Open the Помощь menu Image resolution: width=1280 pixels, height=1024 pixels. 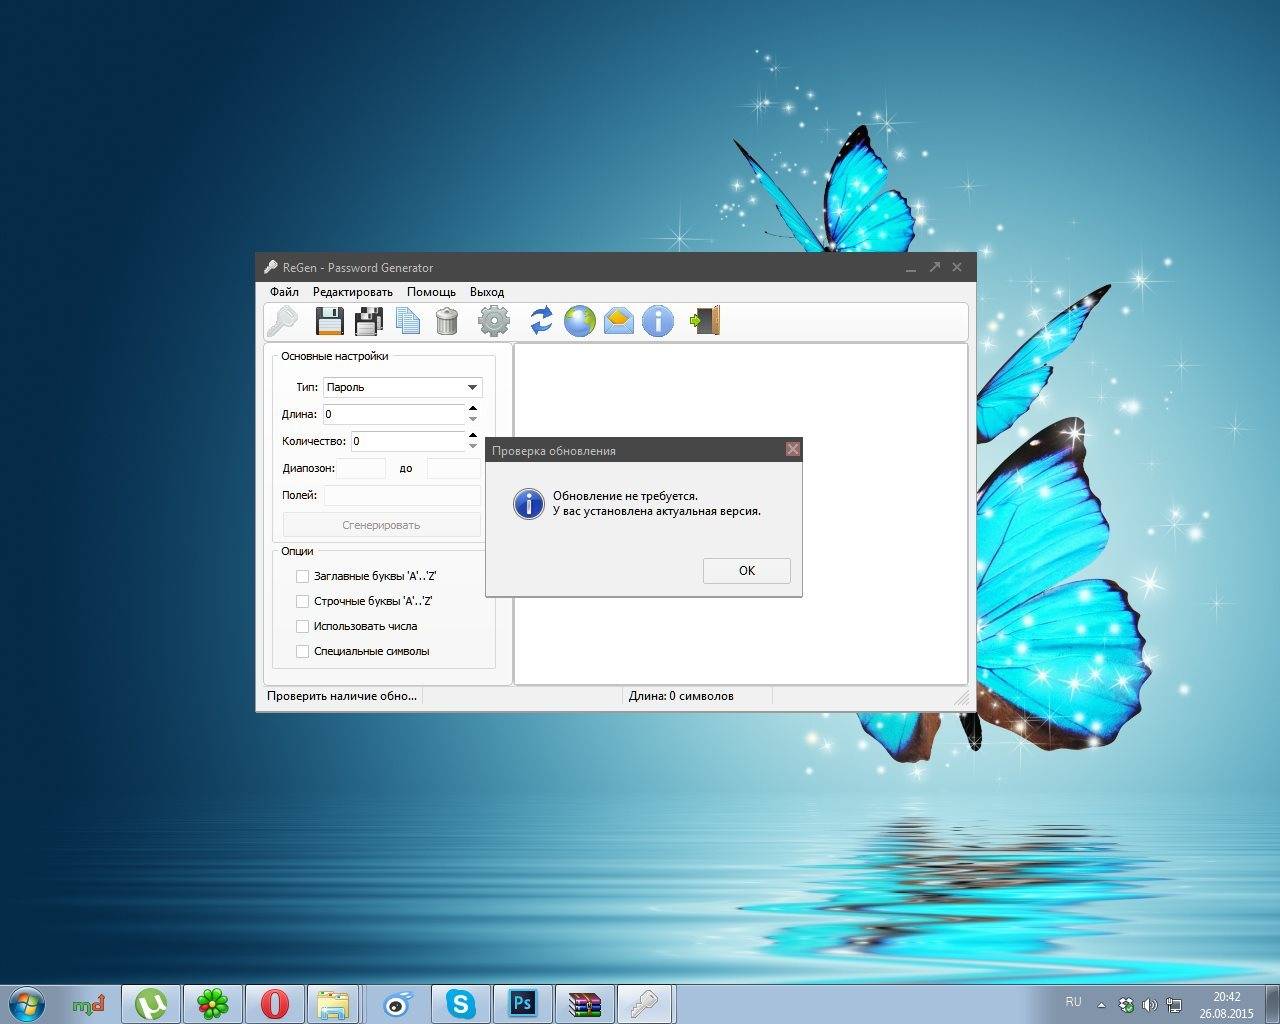(x=431, y=292)
